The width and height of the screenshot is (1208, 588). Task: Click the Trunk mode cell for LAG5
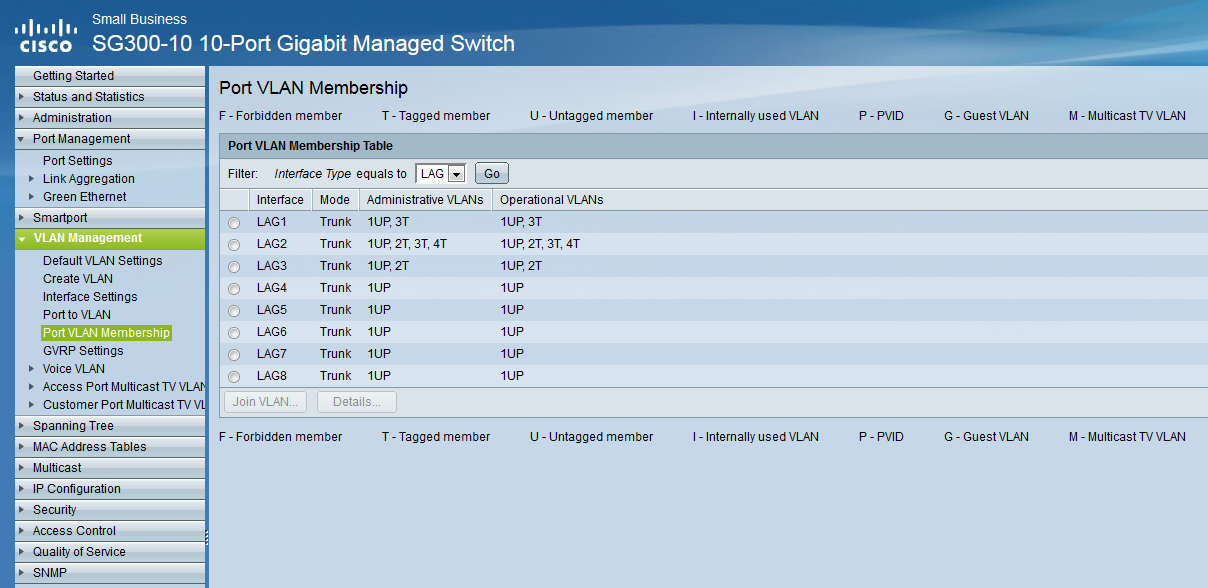(x=336, y=310)
